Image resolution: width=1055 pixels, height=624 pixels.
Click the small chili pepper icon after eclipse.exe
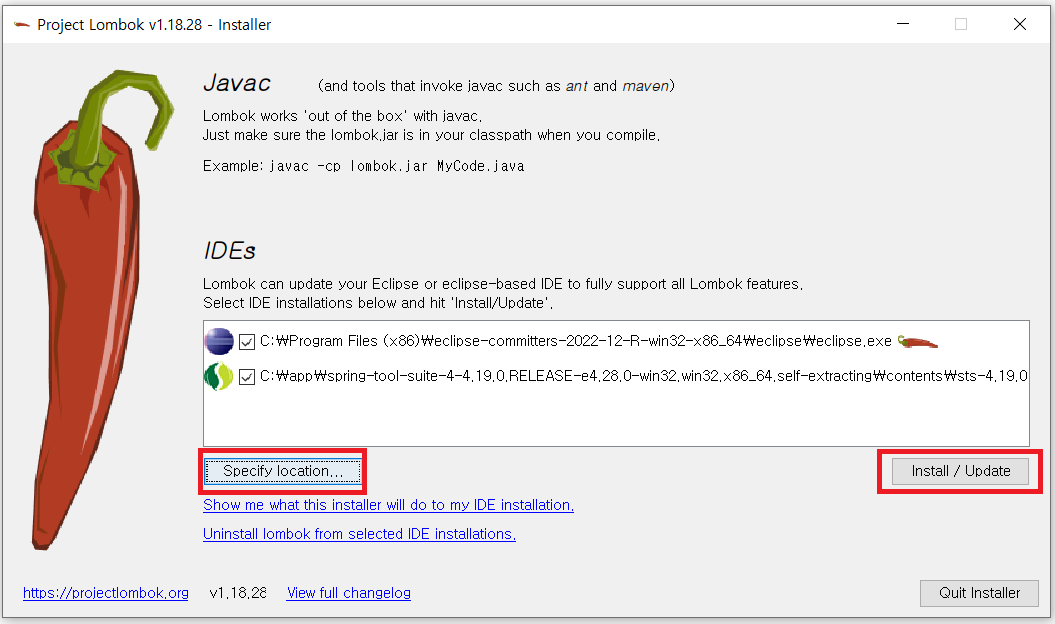[918, 342]
